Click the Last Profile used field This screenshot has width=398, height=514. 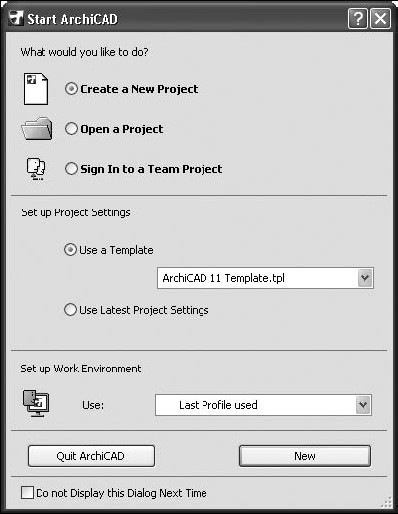263,405
